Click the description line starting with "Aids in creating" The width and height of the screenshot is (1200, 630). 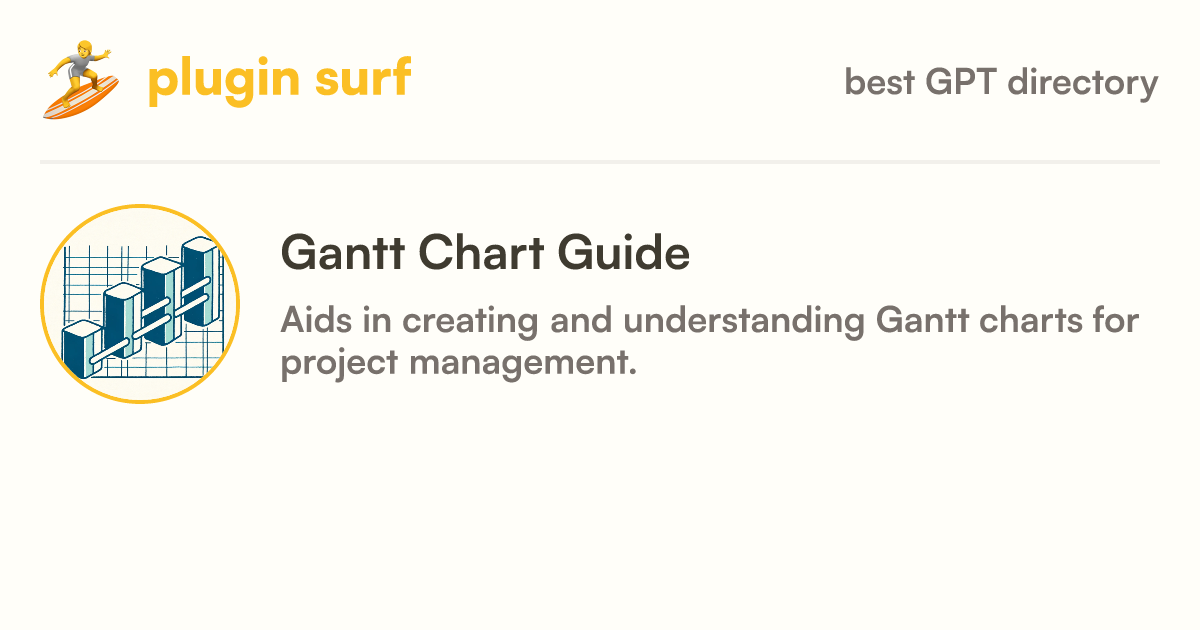coord(711,322)
